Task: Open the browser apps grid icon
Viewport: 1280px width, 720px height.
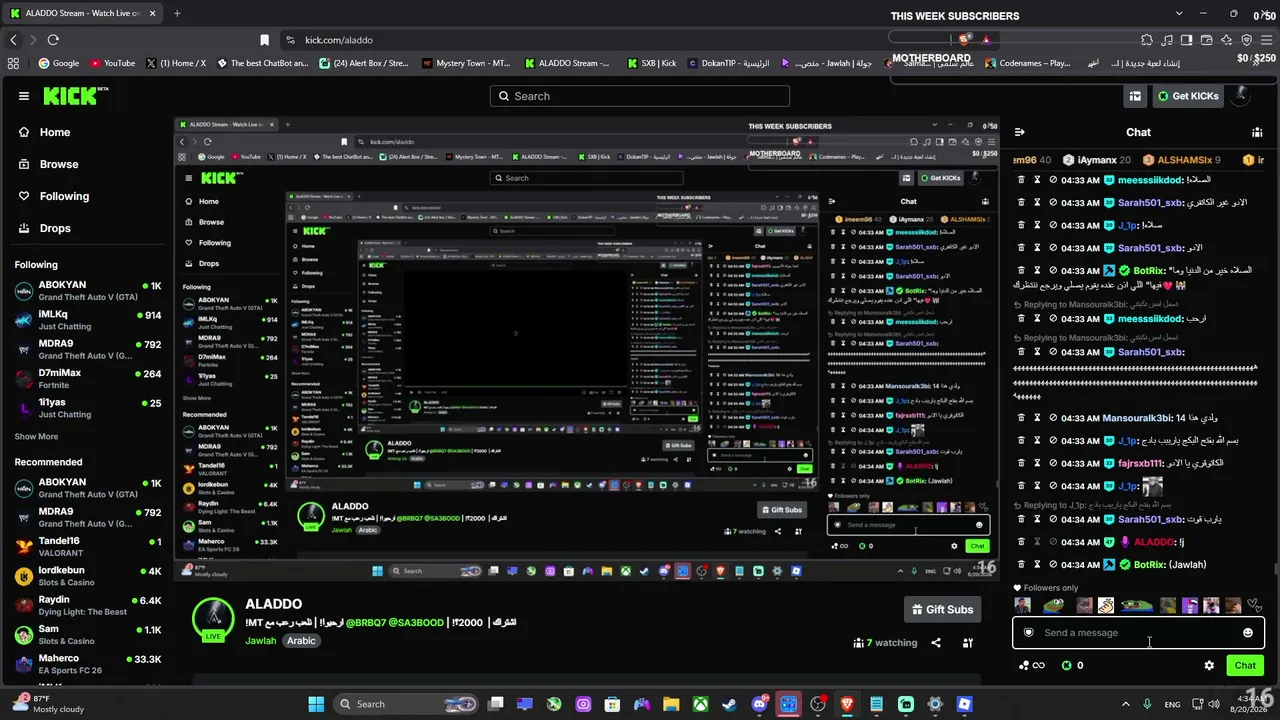Action: (13, 63)
